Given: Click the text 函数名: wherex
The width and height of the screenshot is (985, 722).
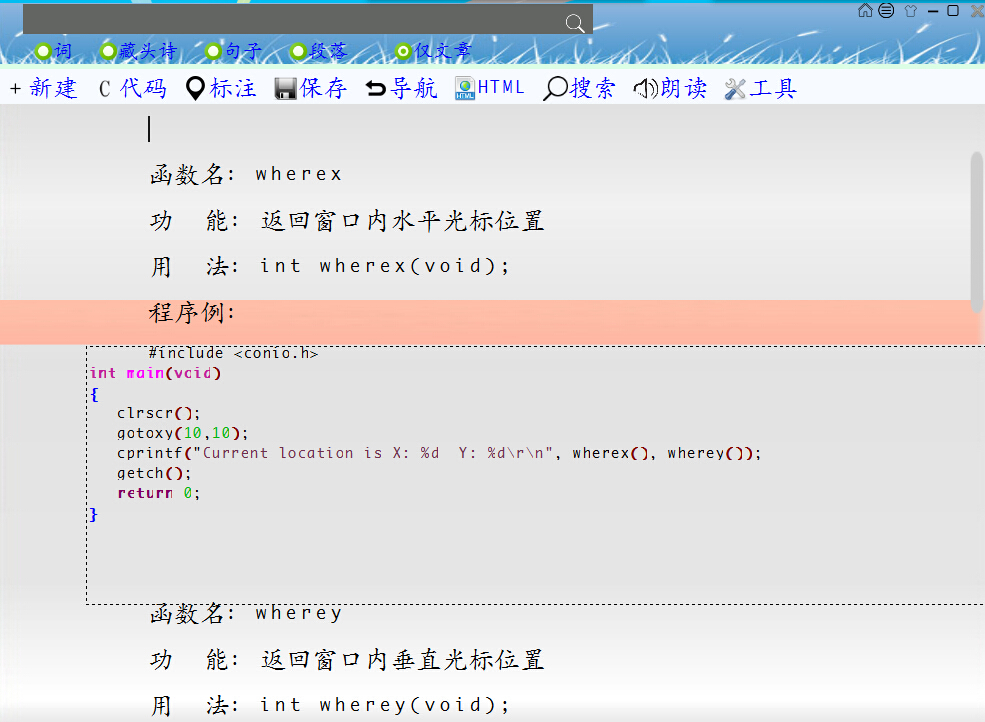Looking at the screenshot, I should pyautogui.click(x=246, y=174).
